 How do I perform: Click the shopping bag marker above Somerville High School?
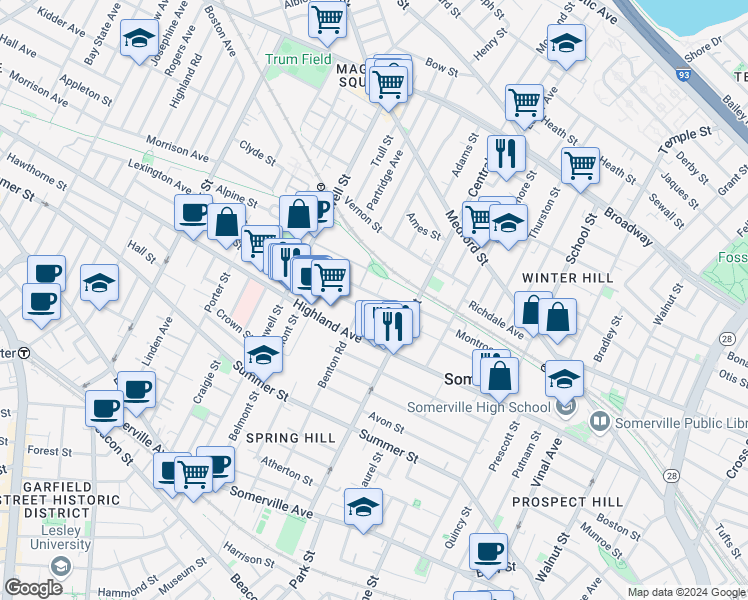click(499, 377)
